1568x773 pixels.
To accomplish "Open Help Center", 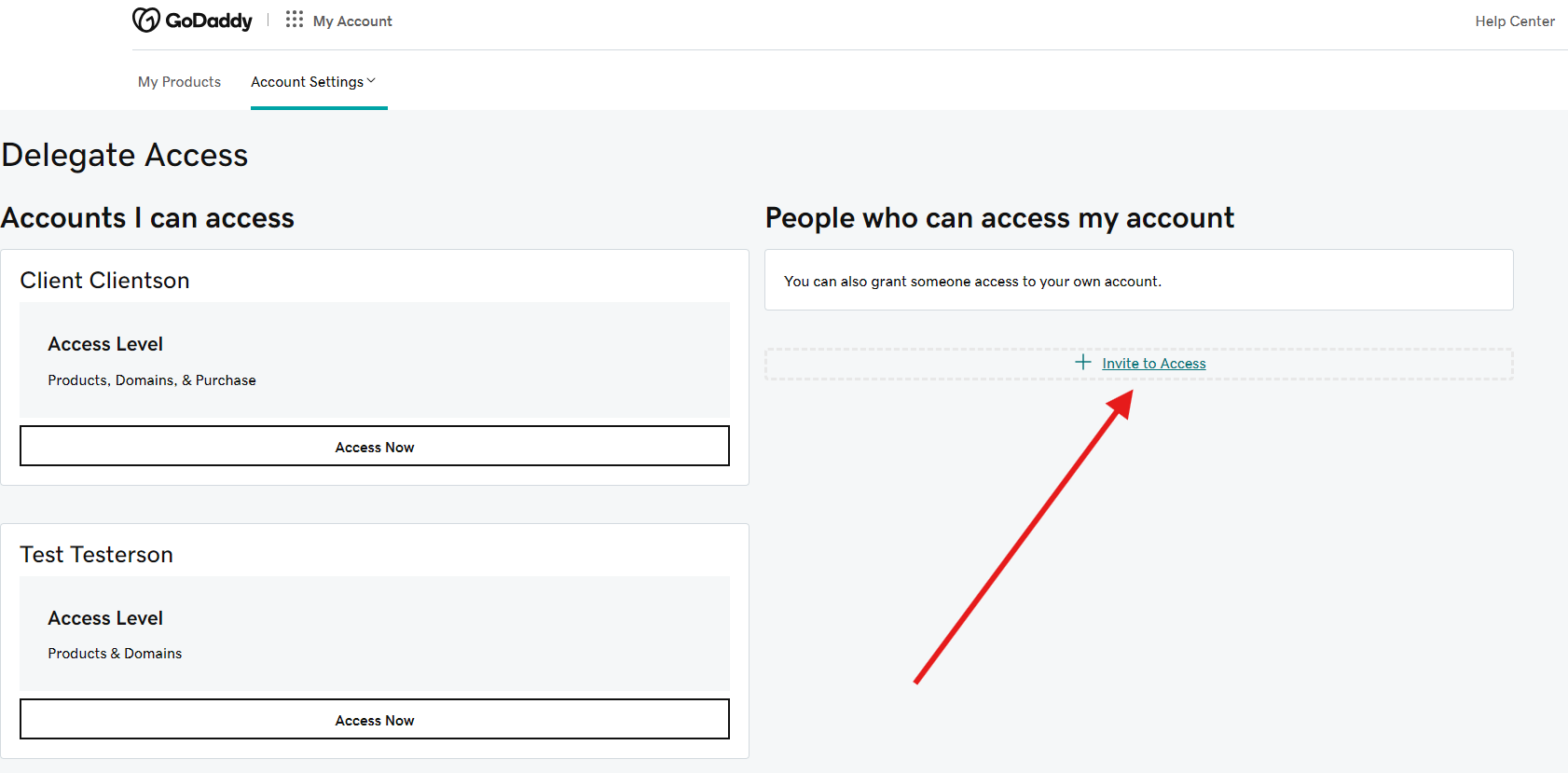I will [1514, 21].
